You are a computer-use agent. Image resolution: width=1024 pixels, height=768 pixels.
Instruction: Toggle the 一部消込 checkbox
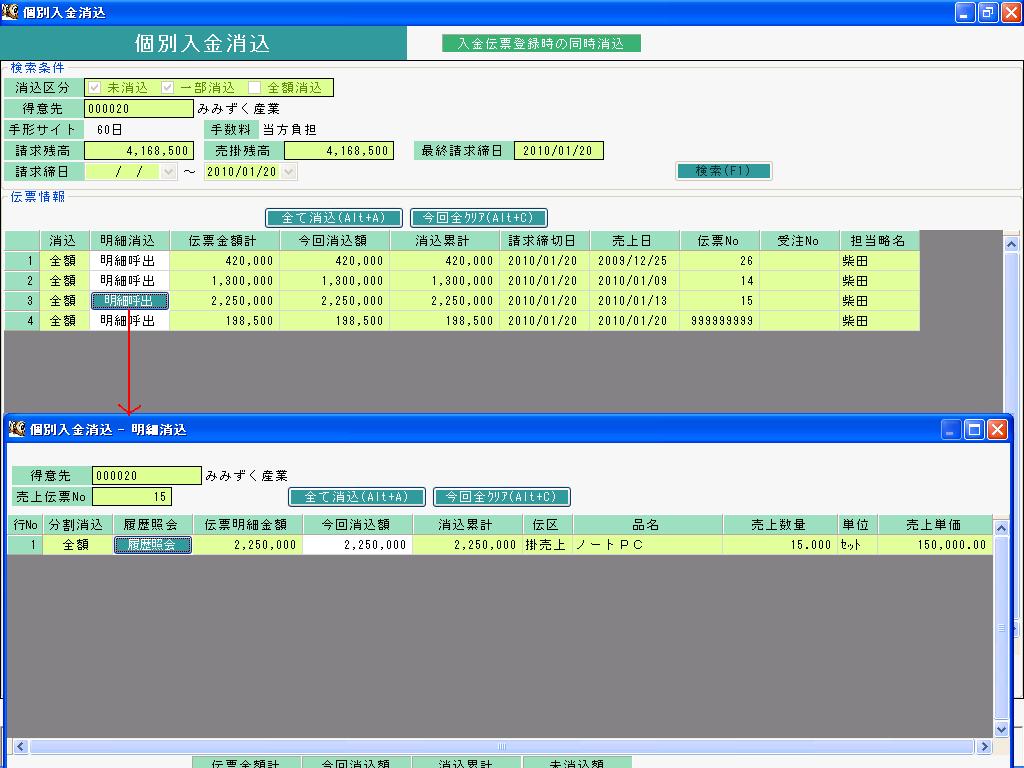click(168, 88)
